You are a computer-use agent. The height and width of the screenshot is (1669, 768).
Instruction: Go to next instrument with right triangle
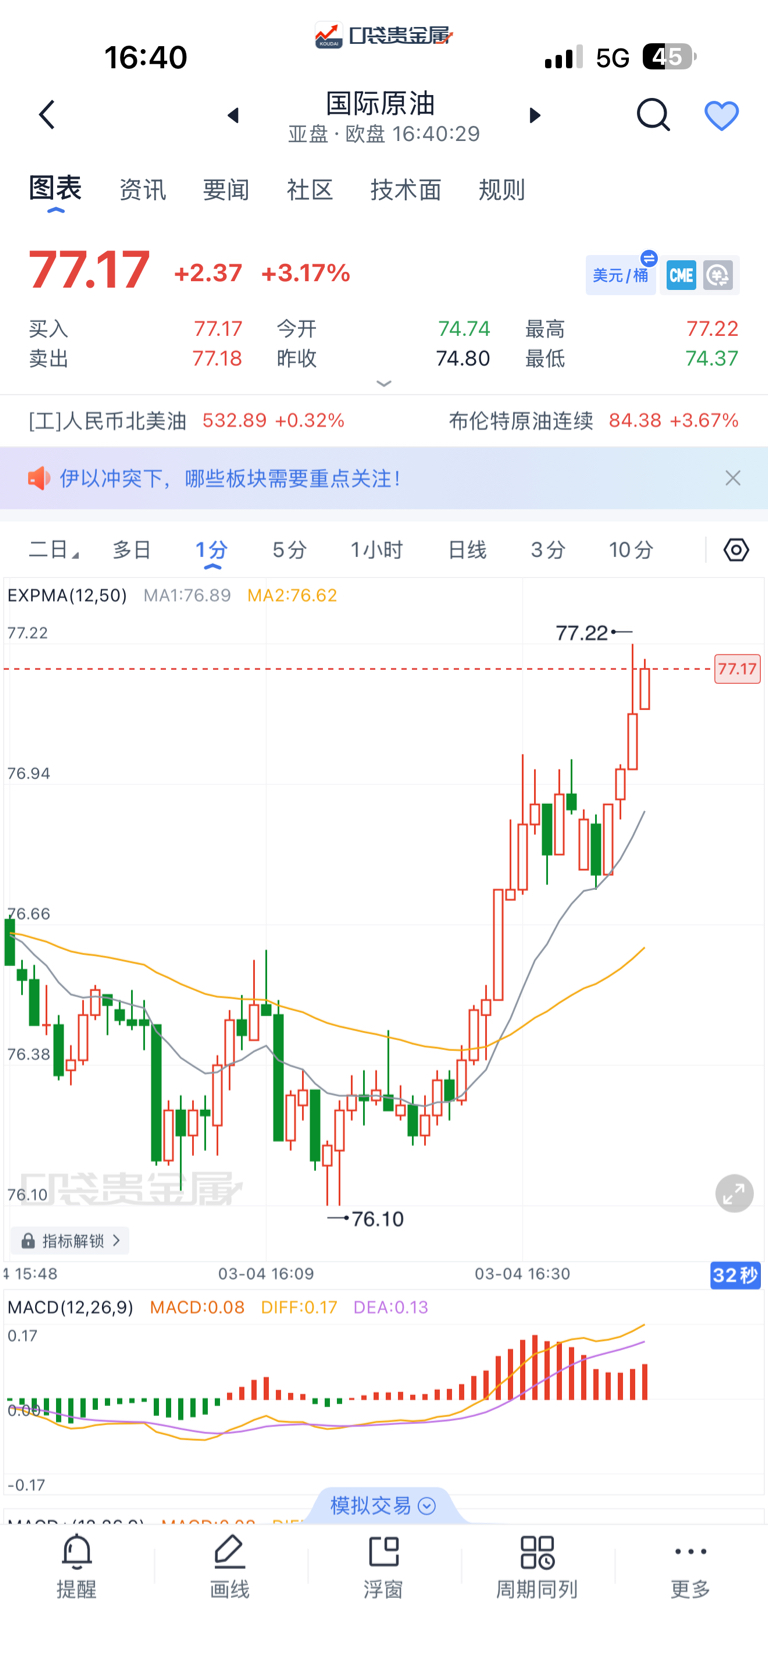[535, 115]
